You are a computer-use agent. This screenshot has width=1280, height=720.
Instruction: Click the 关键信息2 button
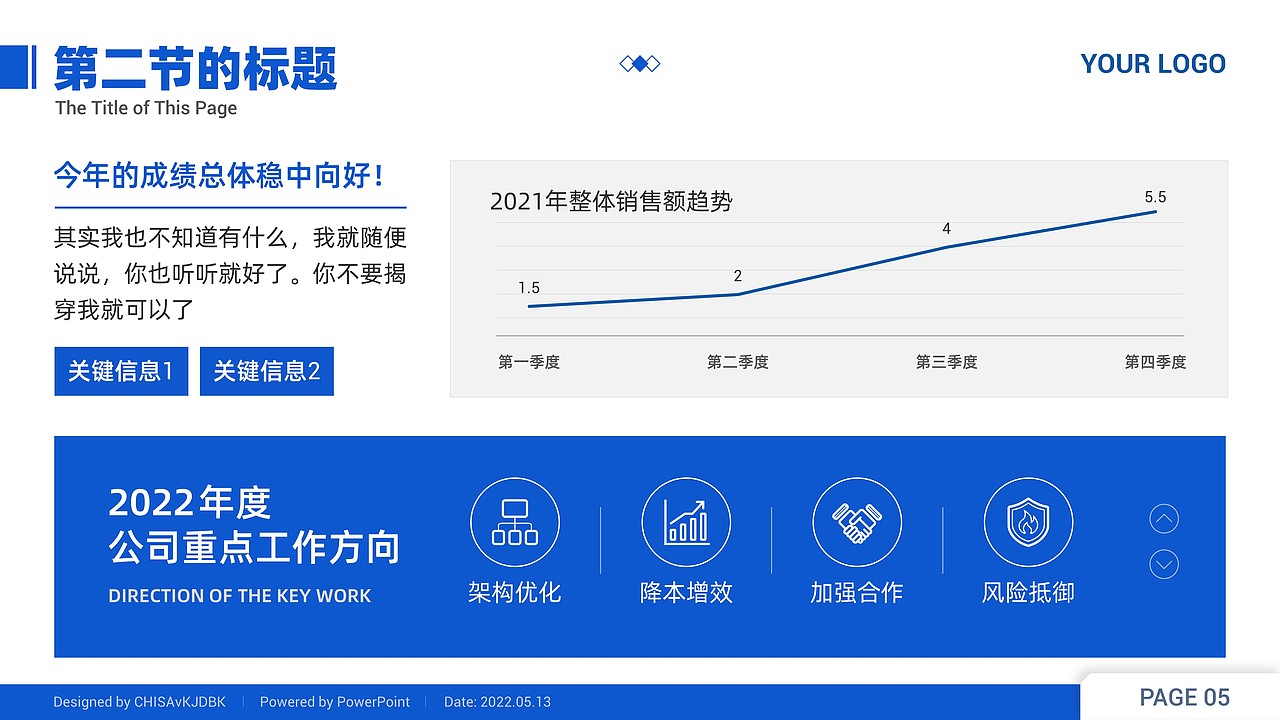(267, 371)
